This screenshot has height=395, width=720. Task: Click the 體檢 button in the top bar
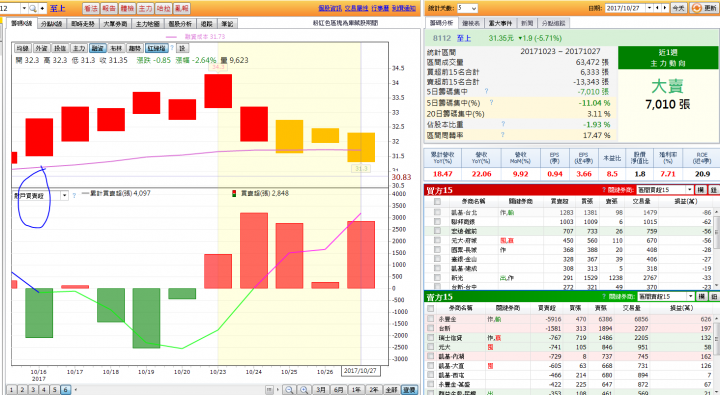[x=127, y=8]
